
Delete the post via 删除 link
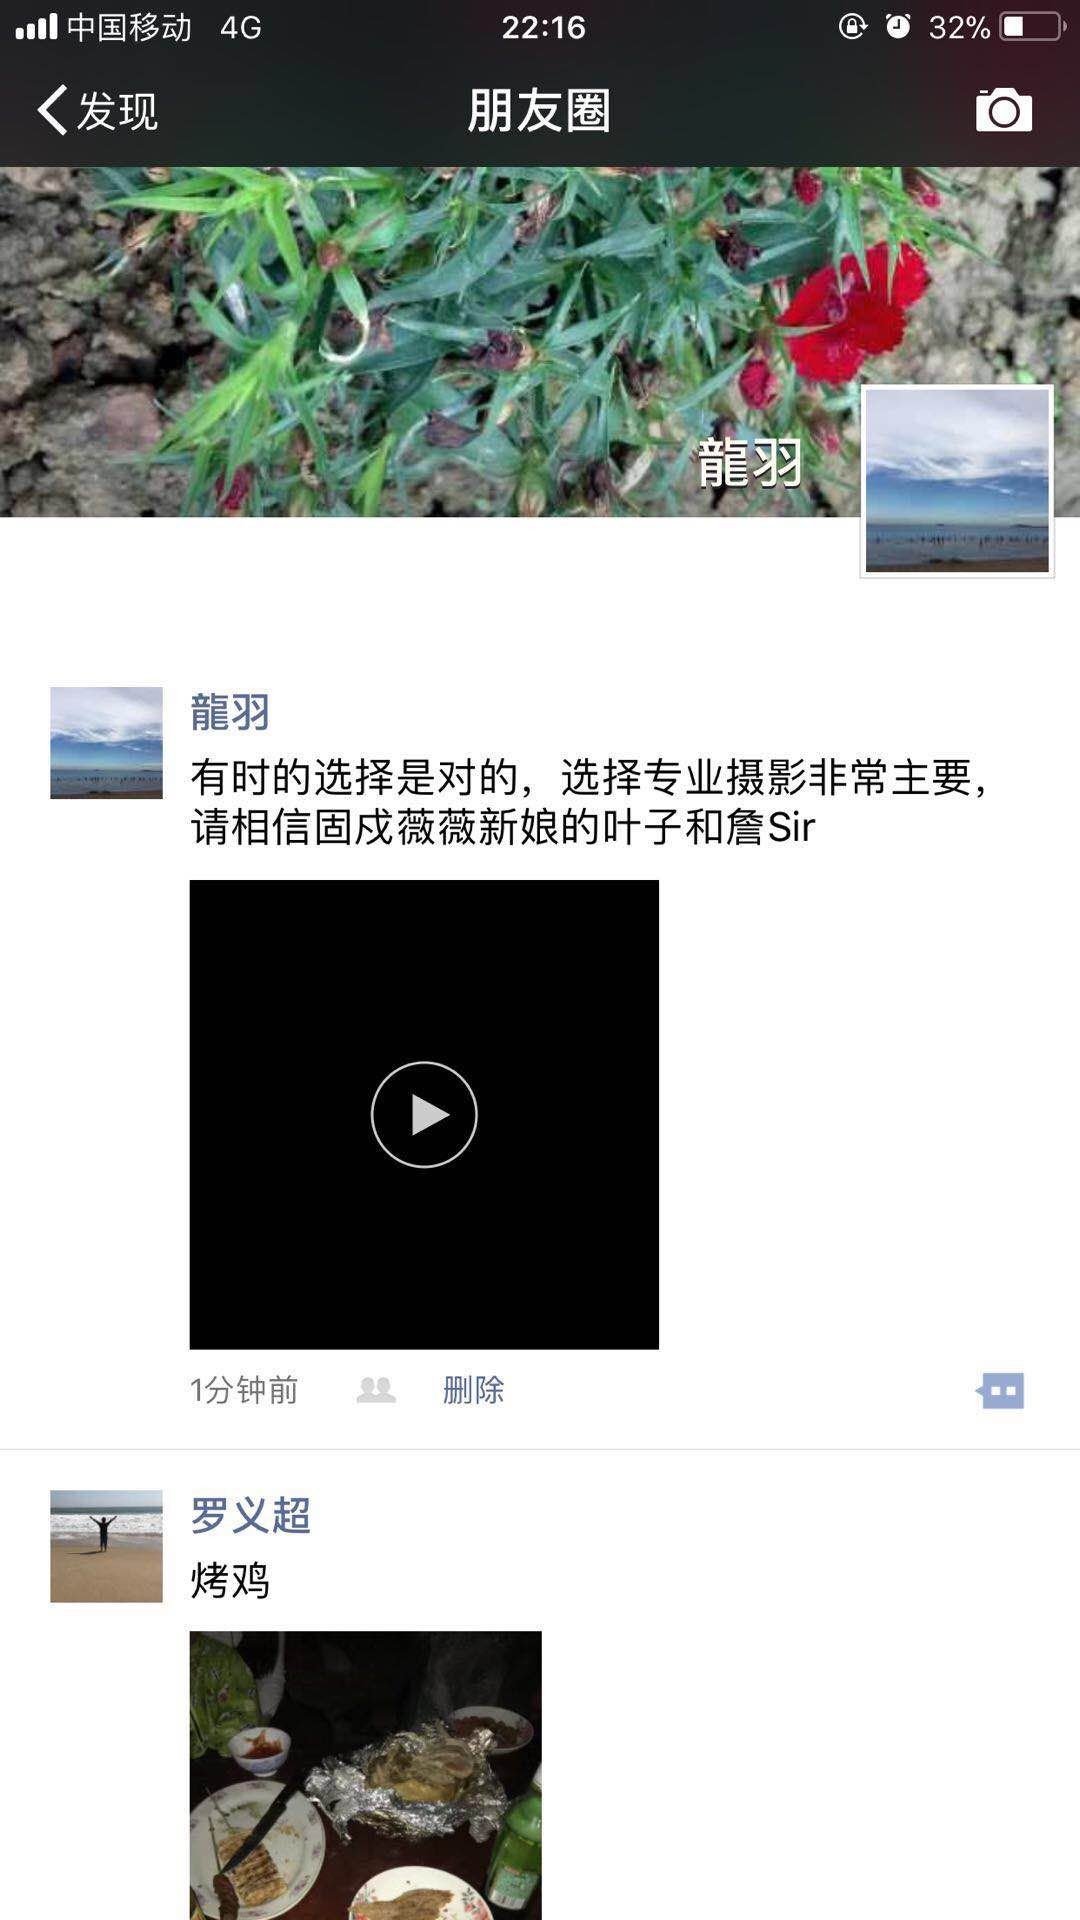473,1390
